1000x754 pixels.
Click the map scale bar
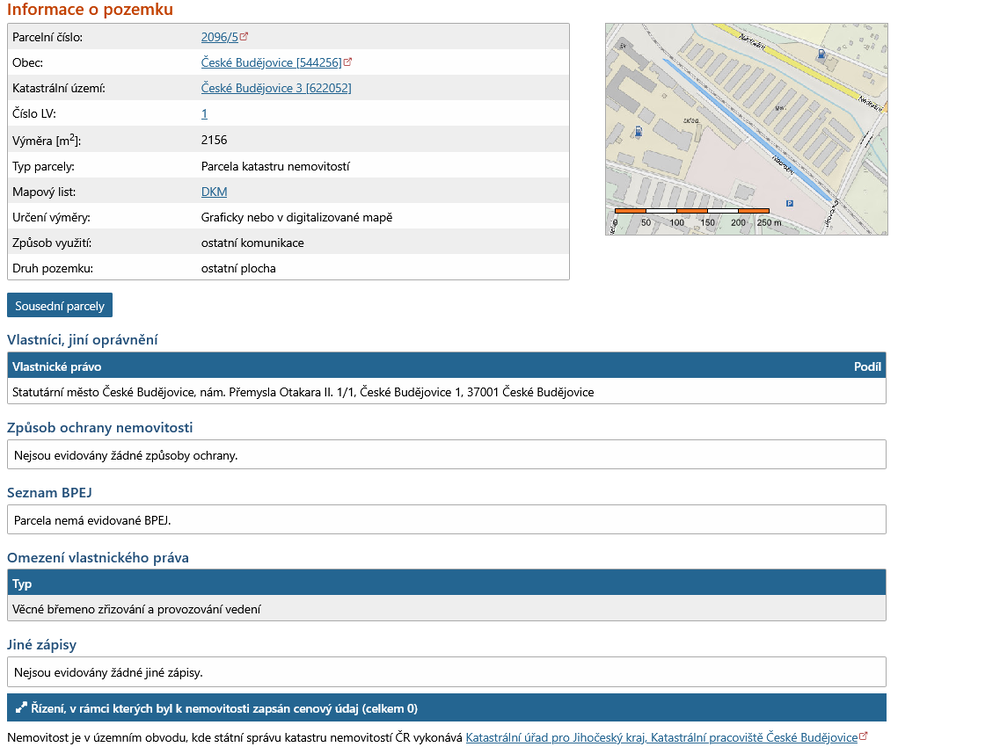(693, 211)
